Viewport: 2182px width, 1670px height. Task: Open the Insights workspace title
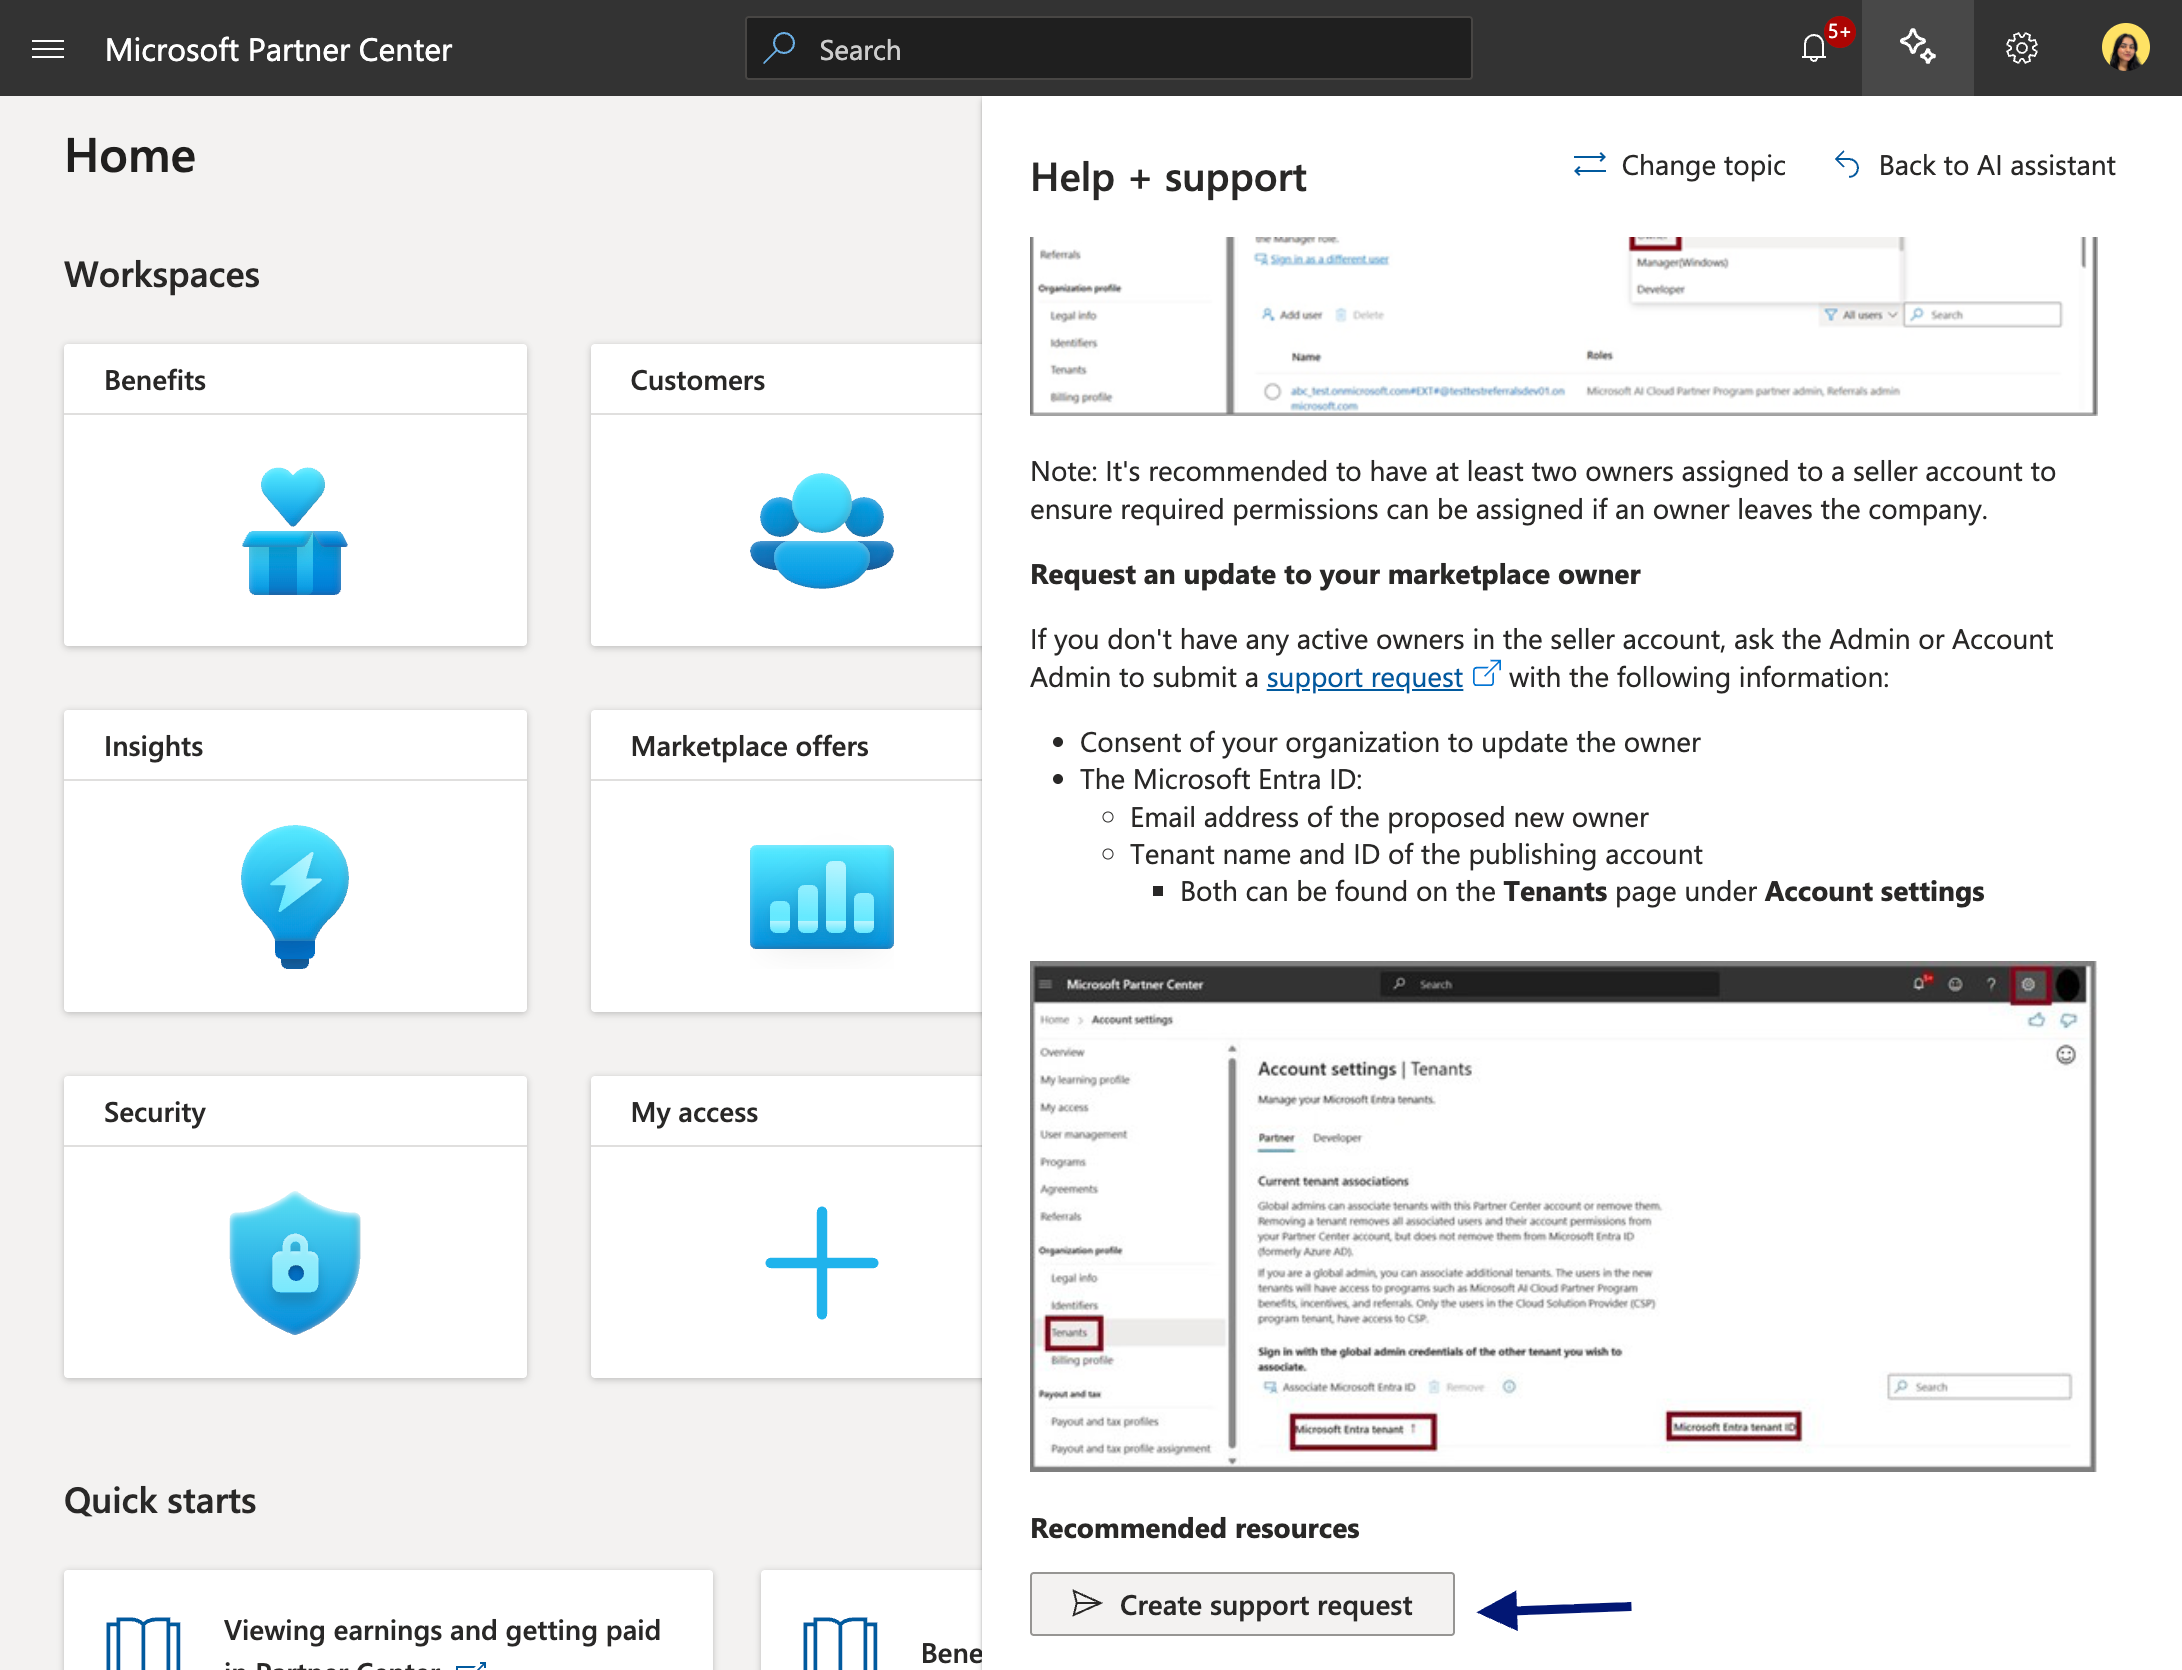pos(153,746)
